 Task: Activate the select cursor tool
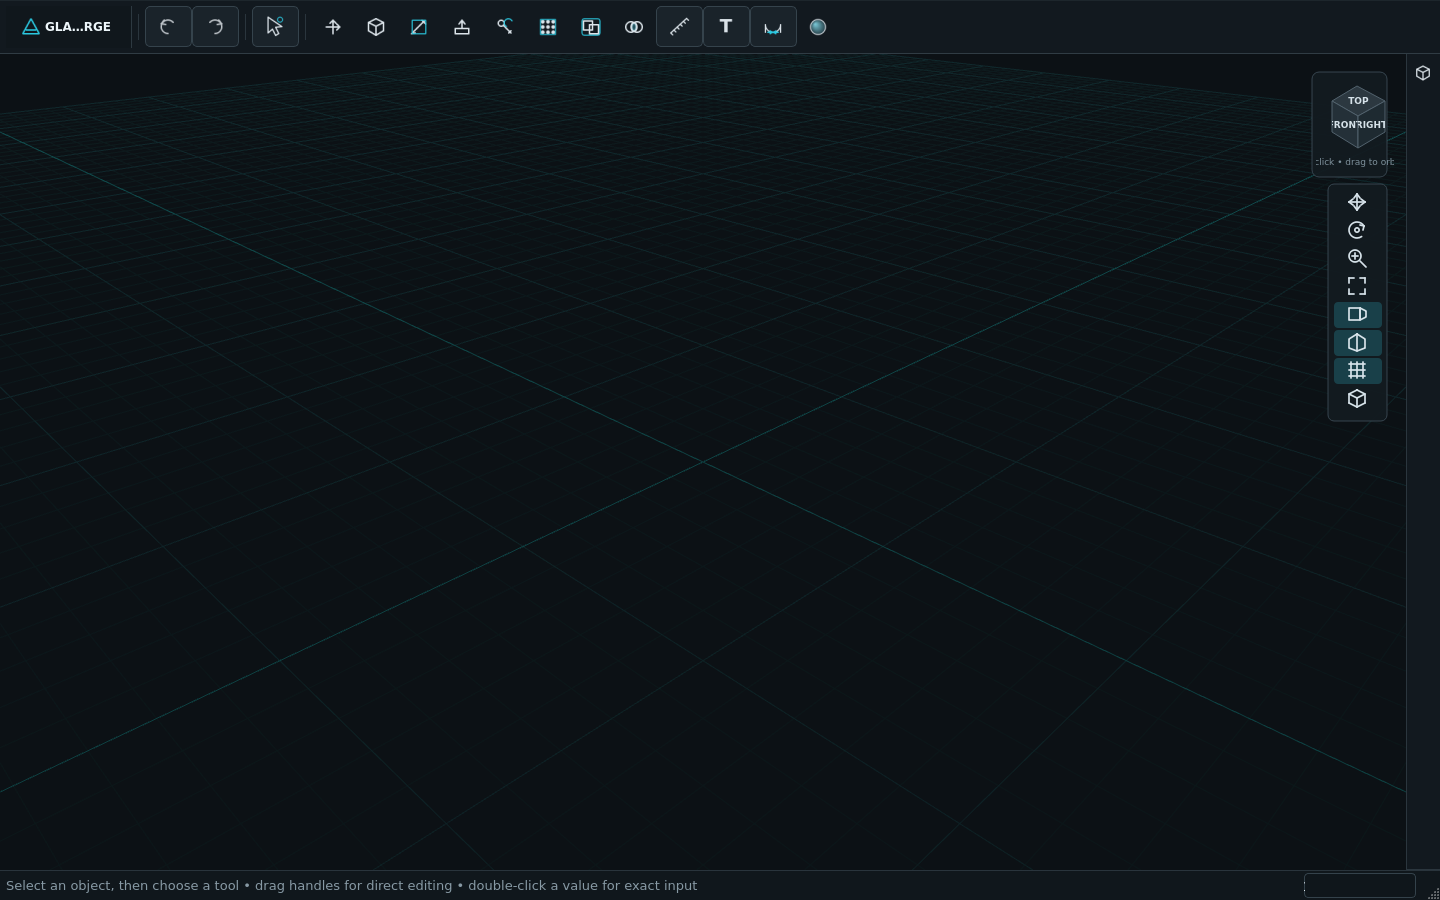coord(275,27)
